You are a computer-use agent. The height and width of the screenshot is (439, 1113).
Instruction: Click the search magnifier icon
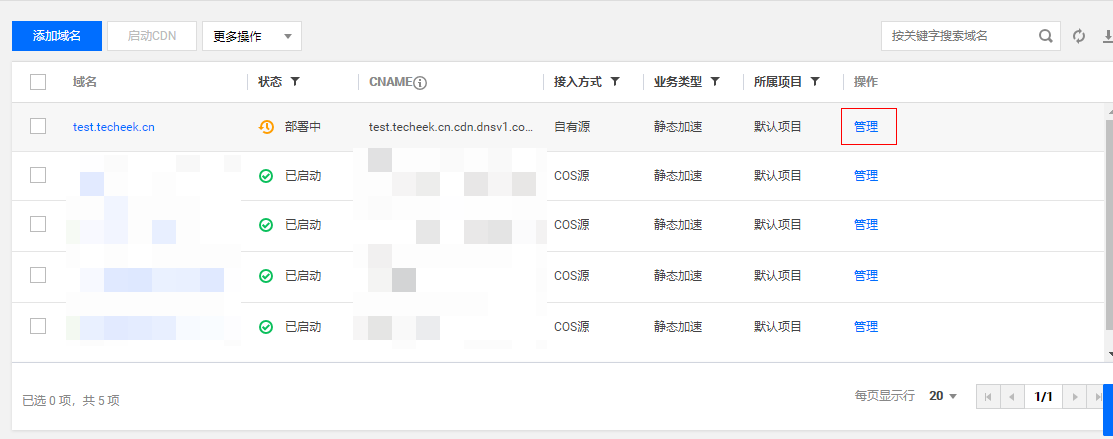tap(1046, 36)
